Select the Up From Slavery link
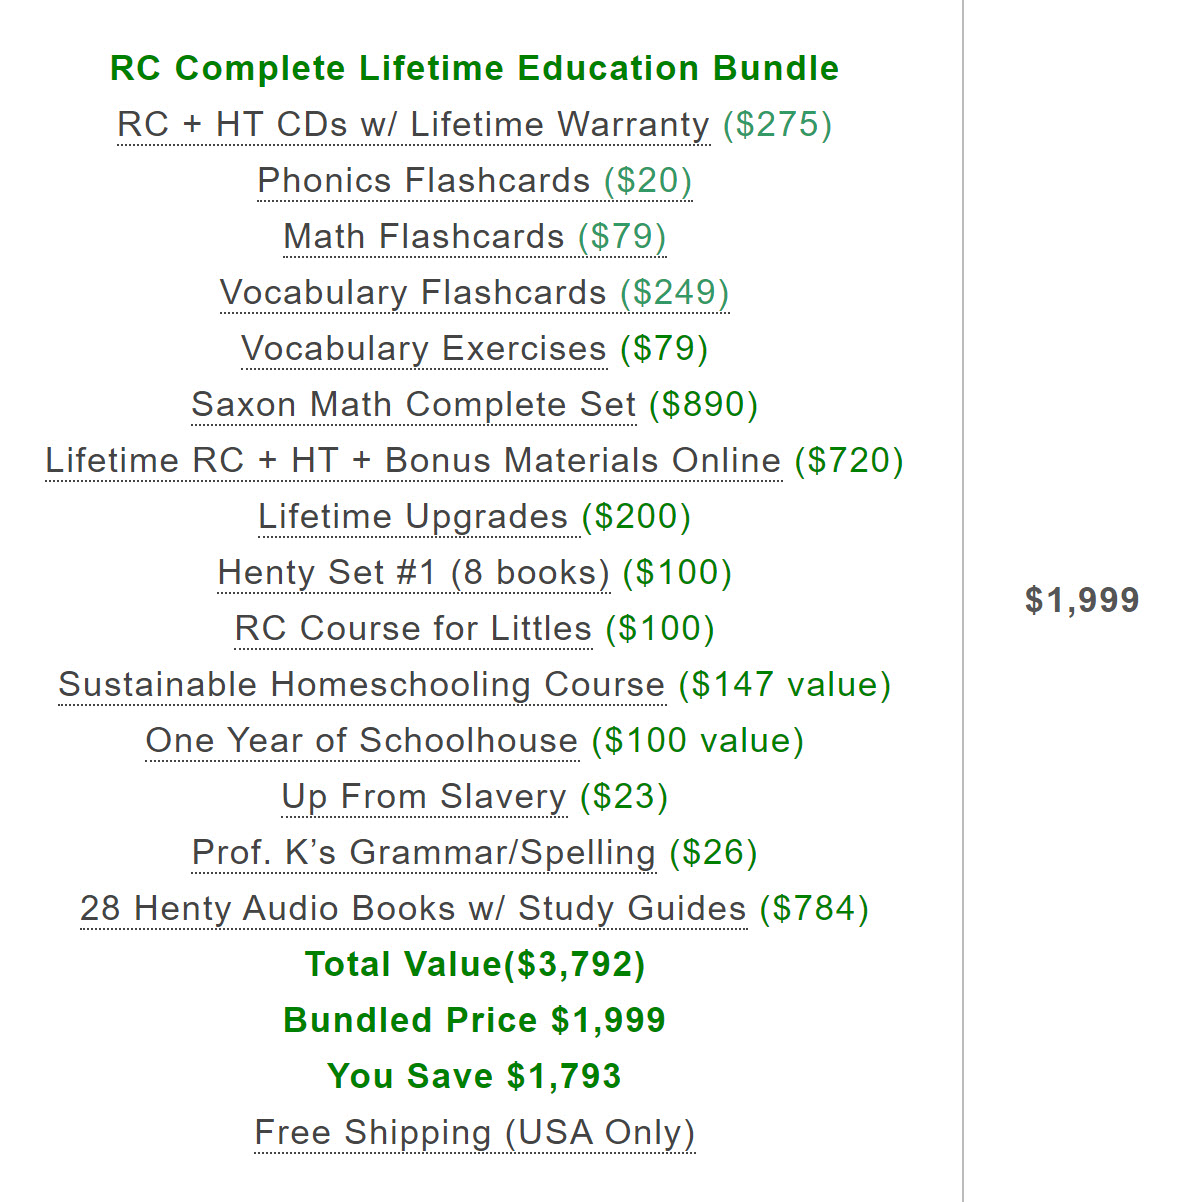Image resolution: width=1190 pixels, height=1202 pixels. (x=424, y=796)
